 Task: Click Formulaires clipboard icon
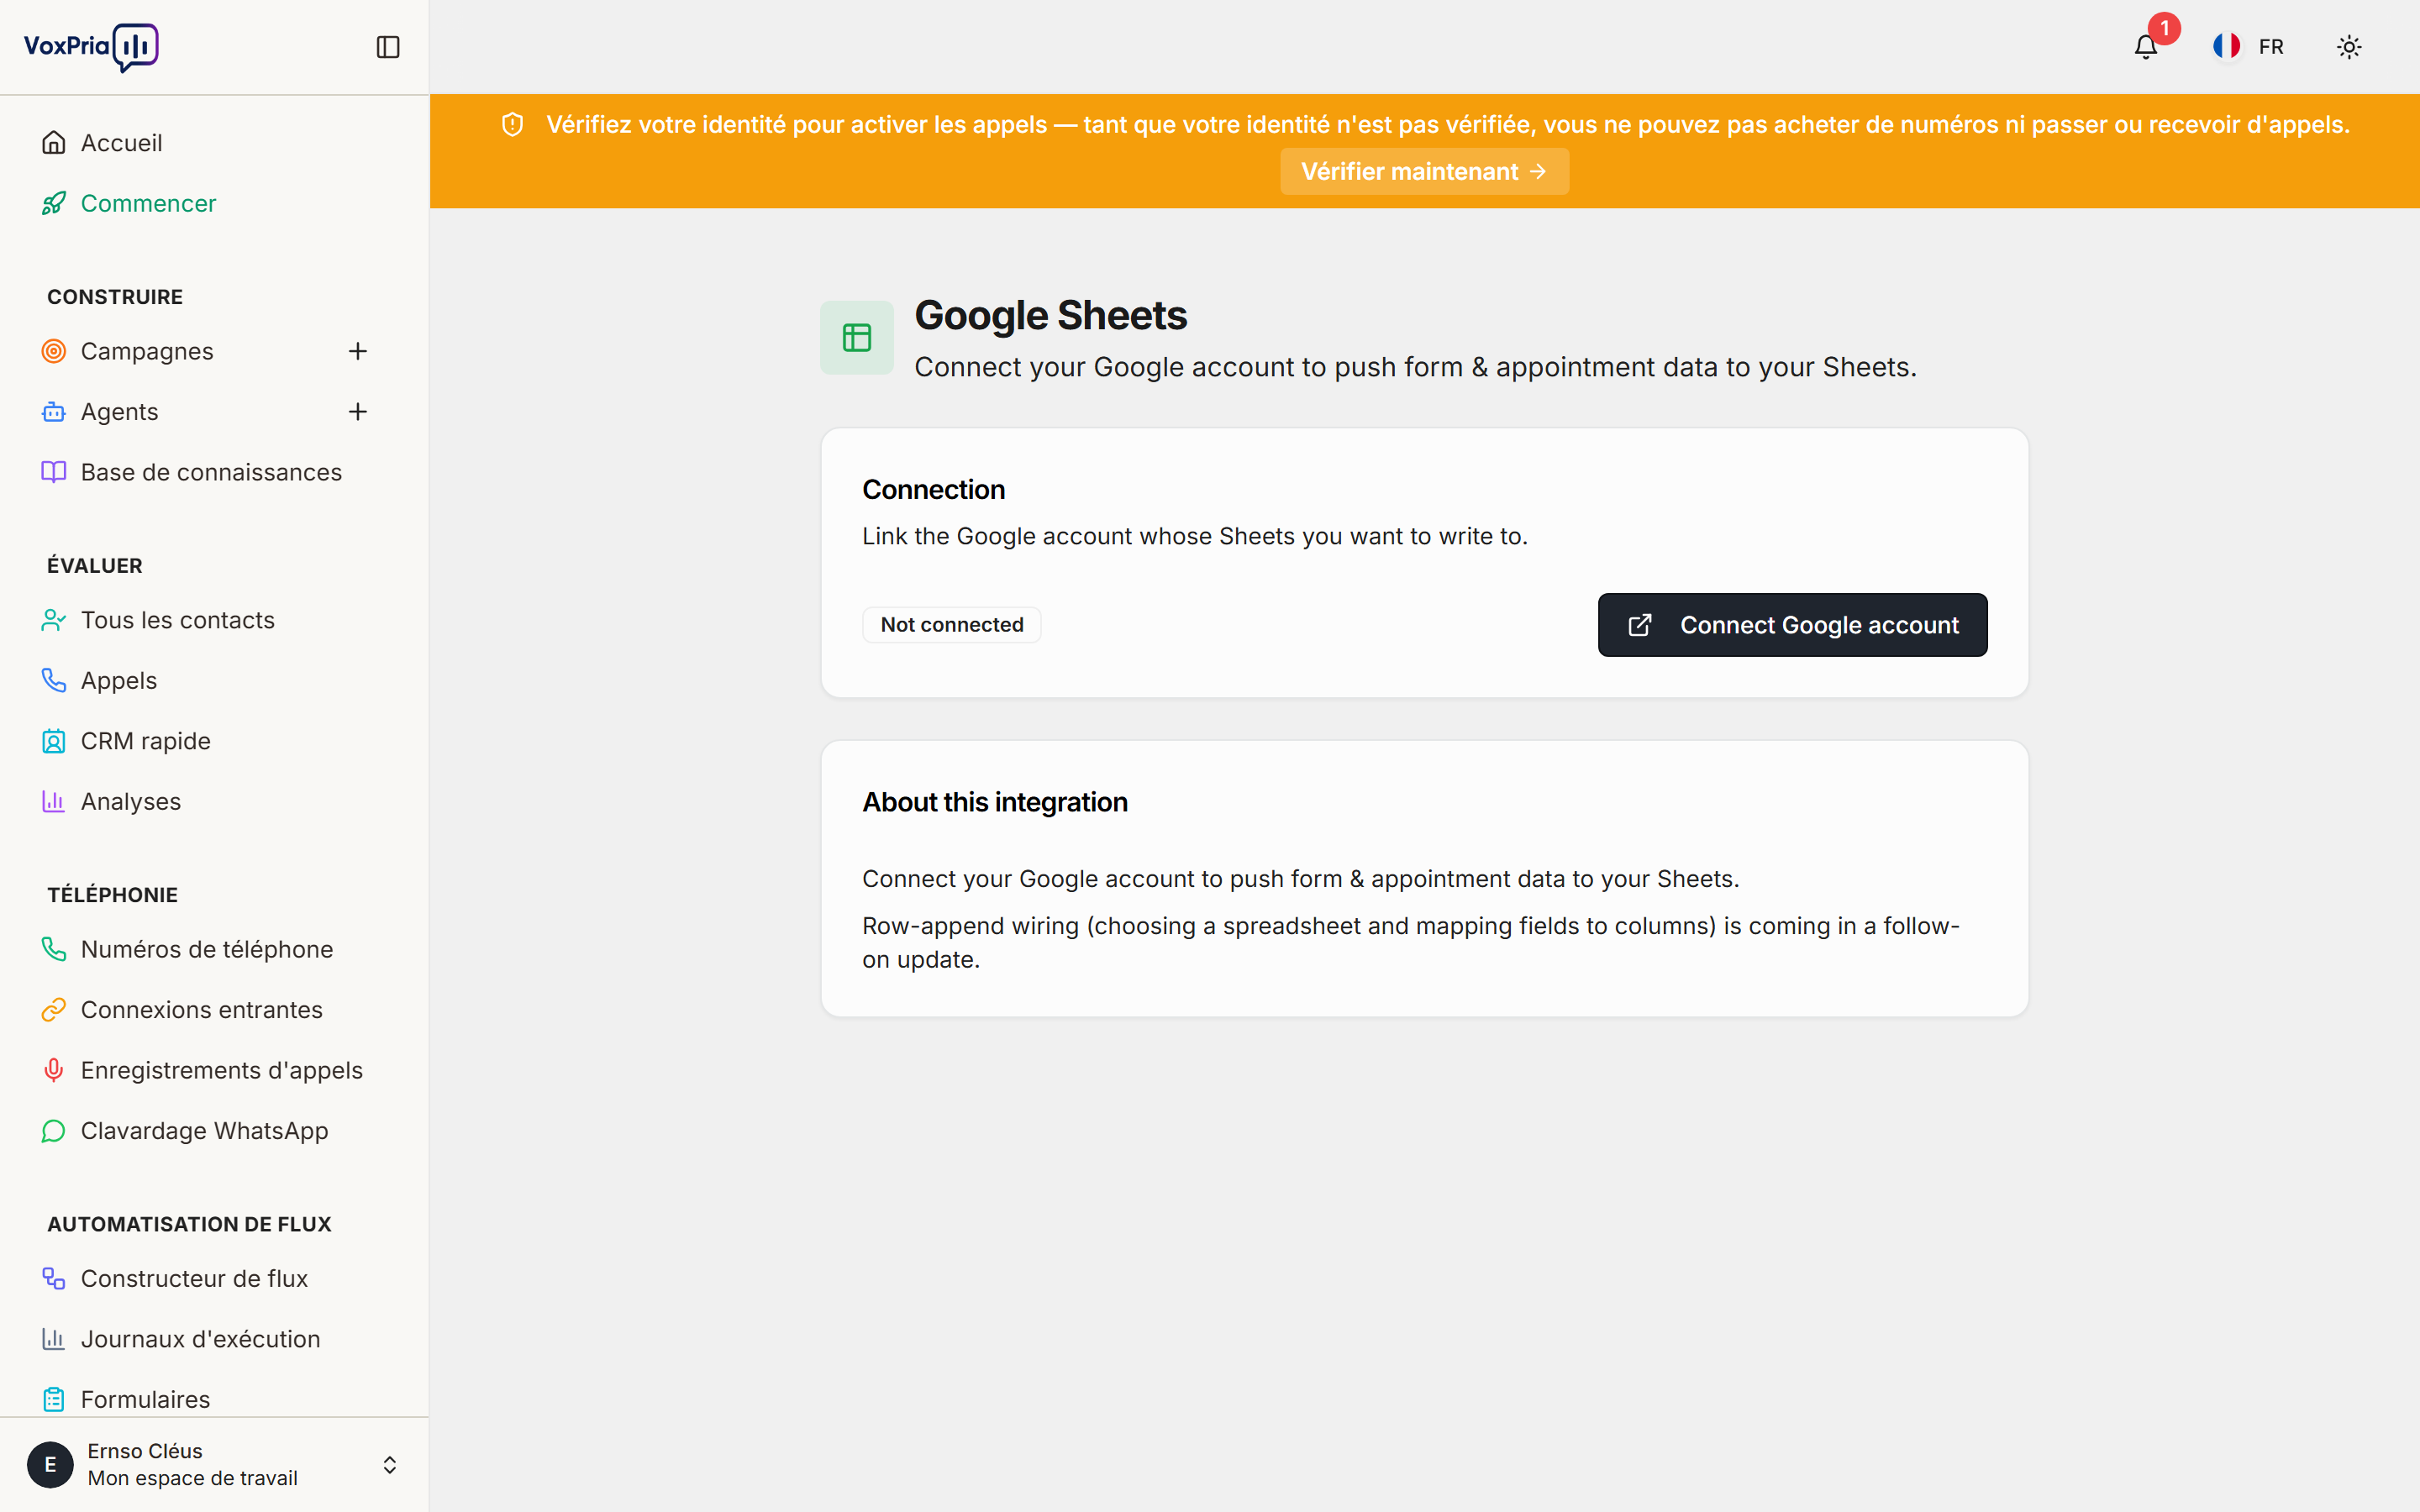click(54, 1399)
